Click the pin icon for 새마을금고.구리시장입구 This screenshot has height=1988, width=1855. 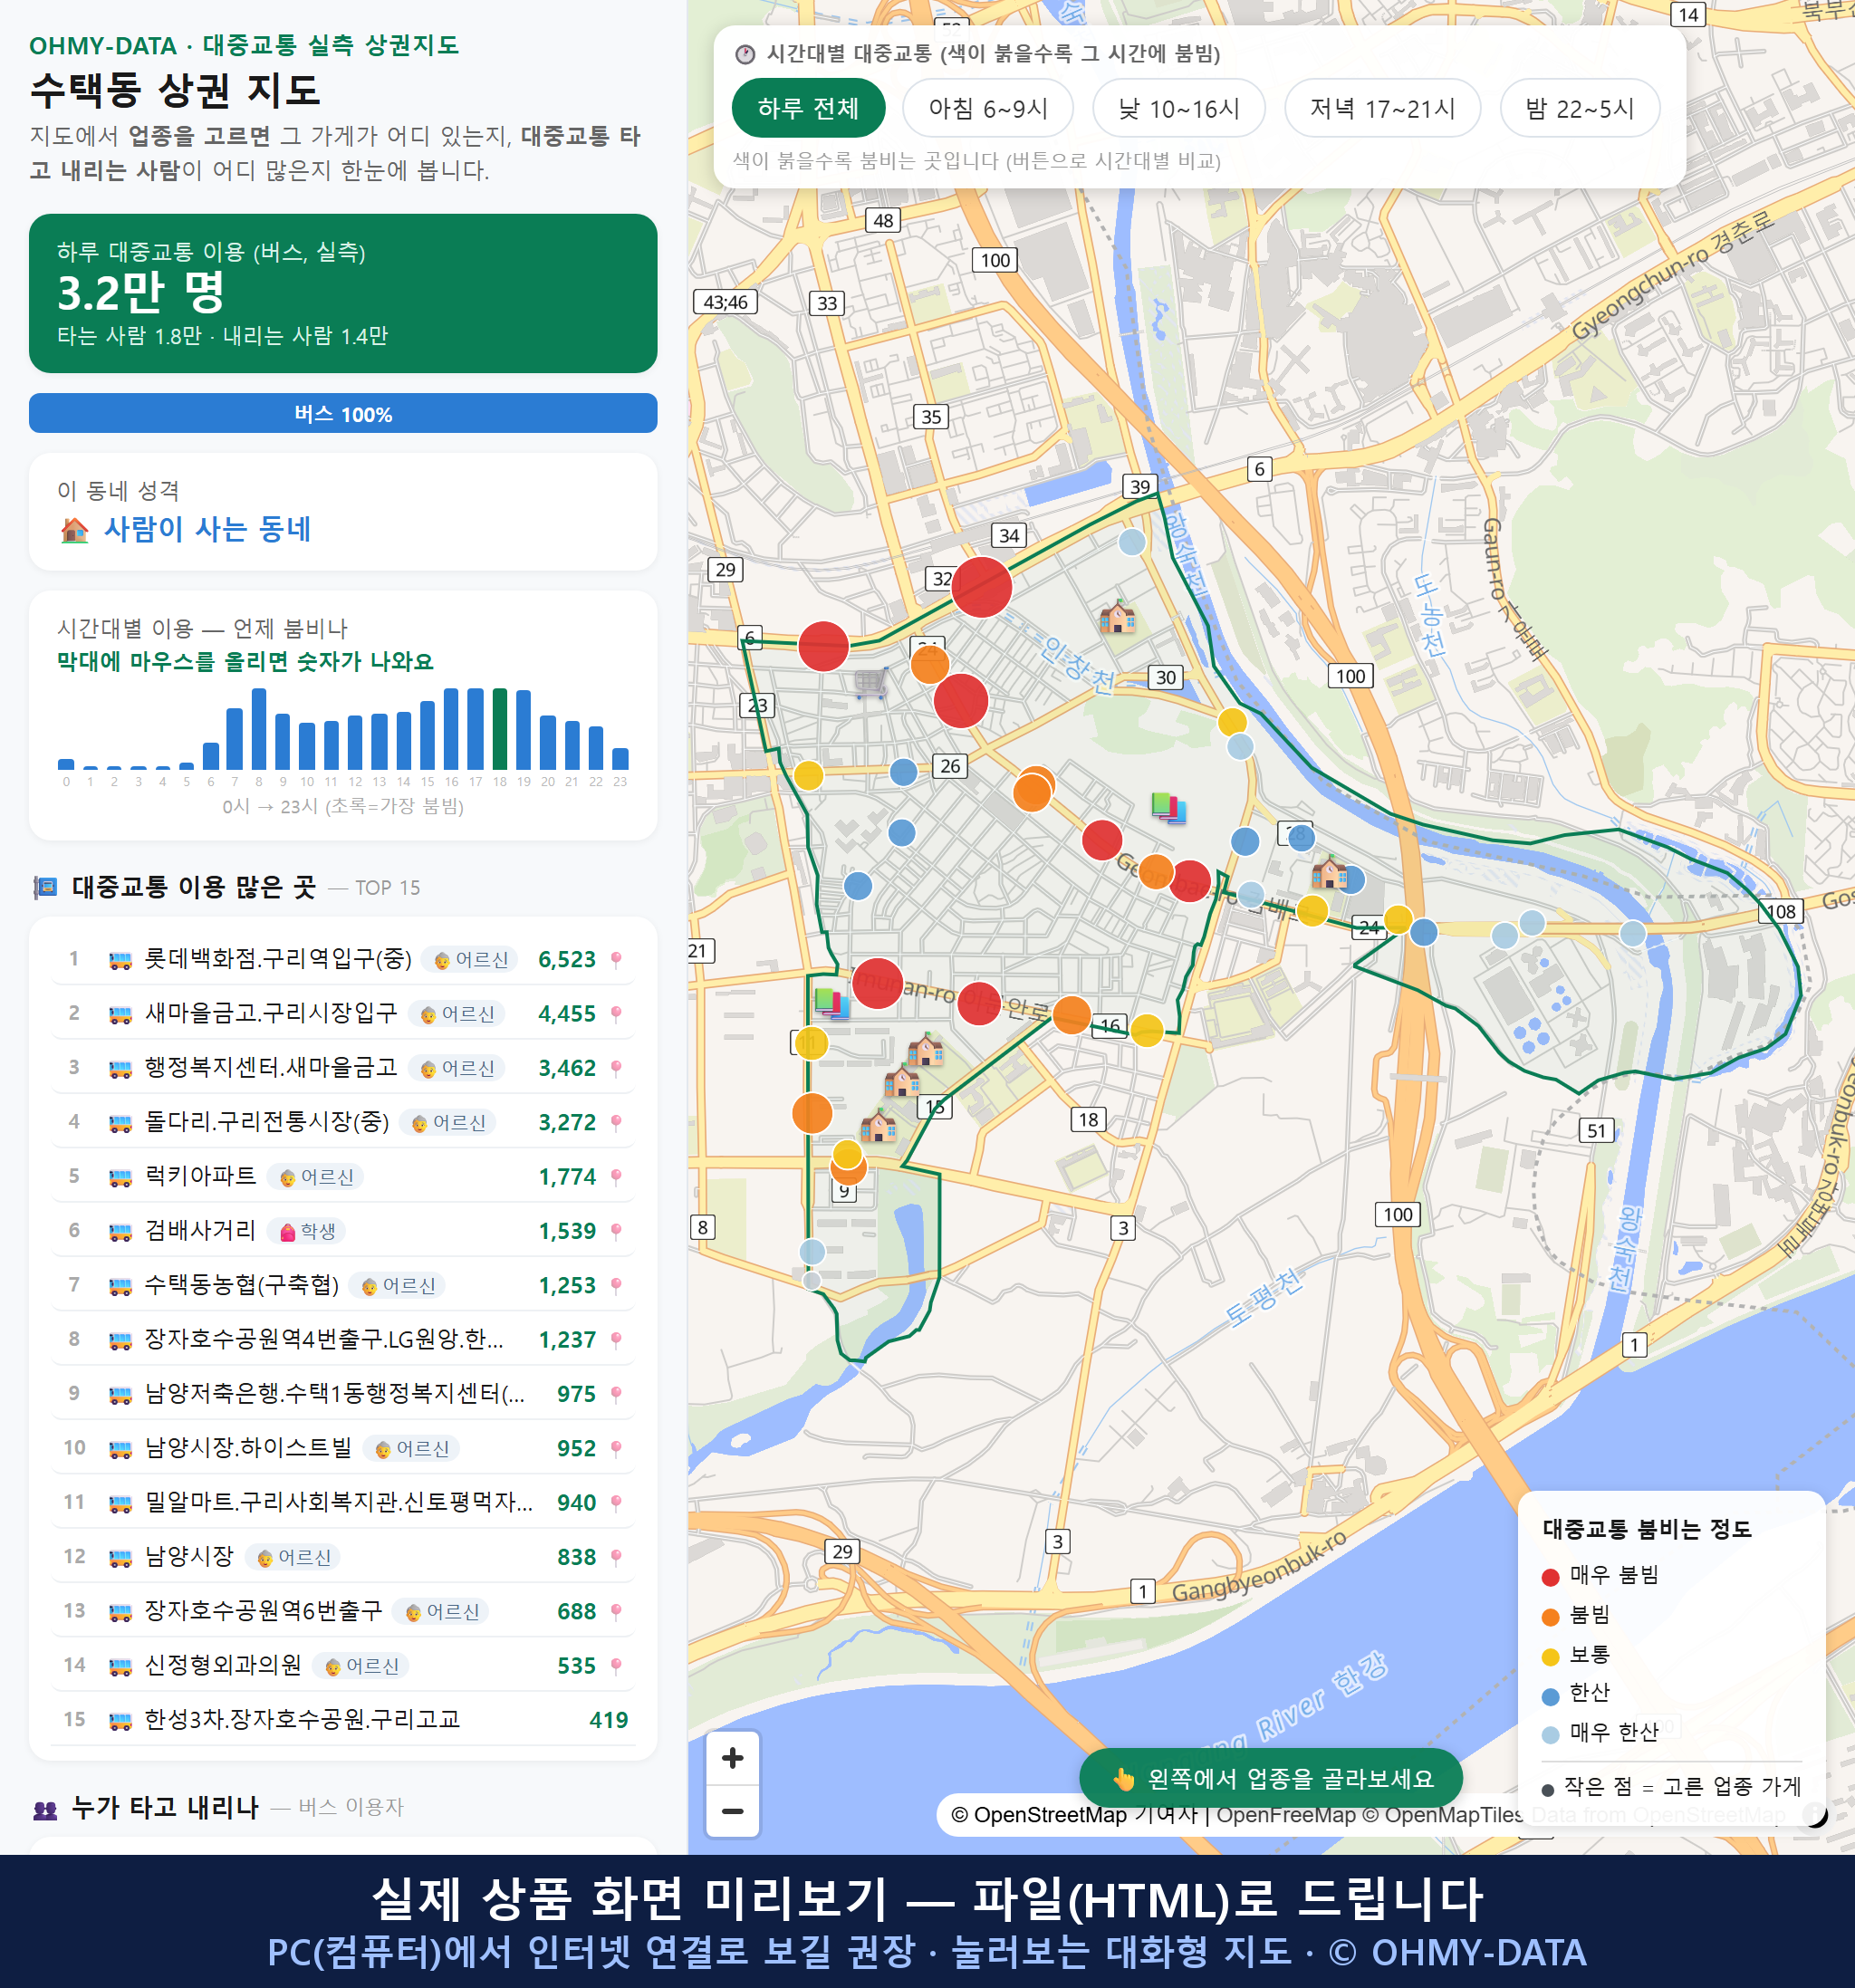click(x=616, y=1013)
